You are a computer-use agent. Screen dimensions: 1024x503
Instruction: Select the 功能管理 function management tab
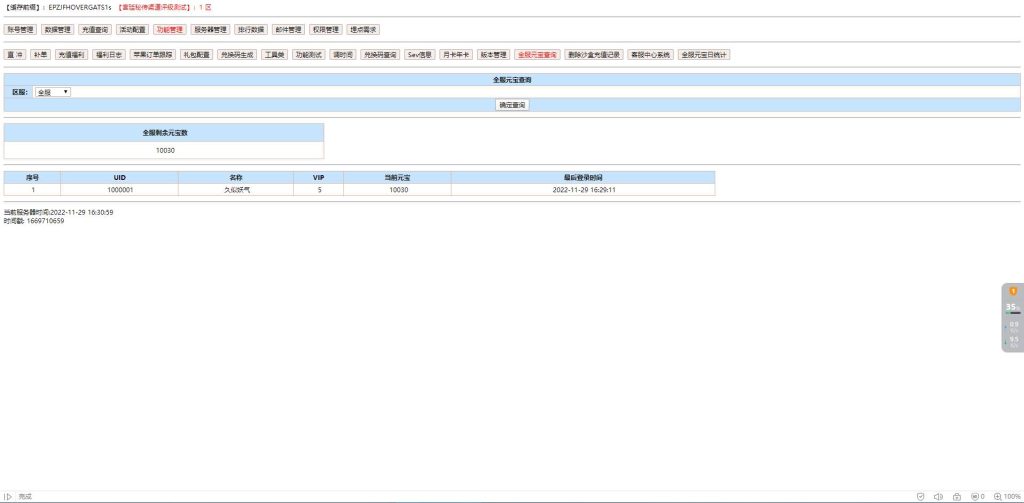[x=169, y=30]
